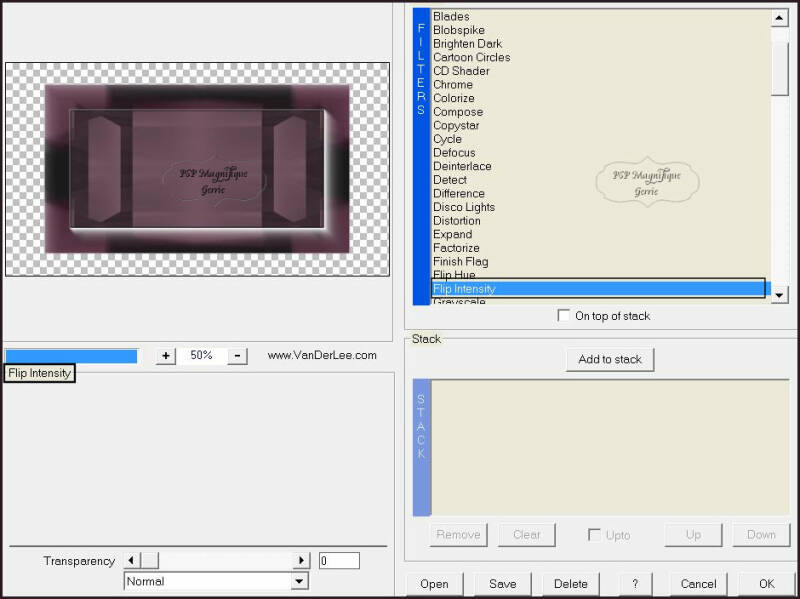Image resolution: width=800 pixels, height=599 pixels.
Task: Click the Save button
Action: [x=503, y=584]
